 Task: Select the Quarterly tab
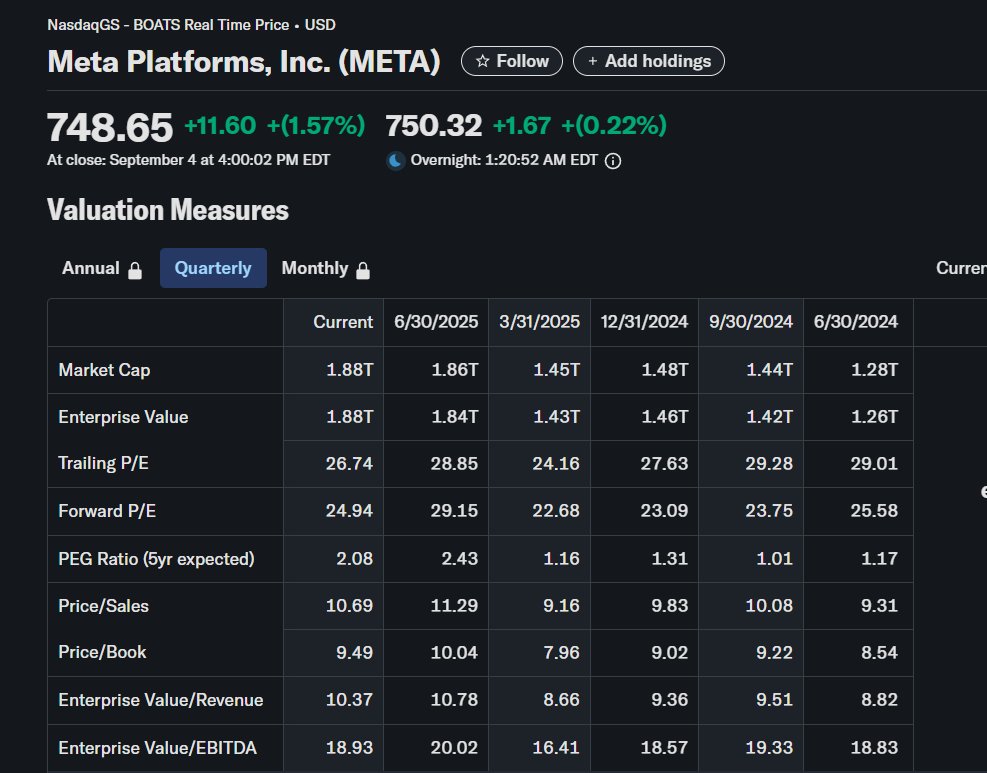(x=213, y=268)
